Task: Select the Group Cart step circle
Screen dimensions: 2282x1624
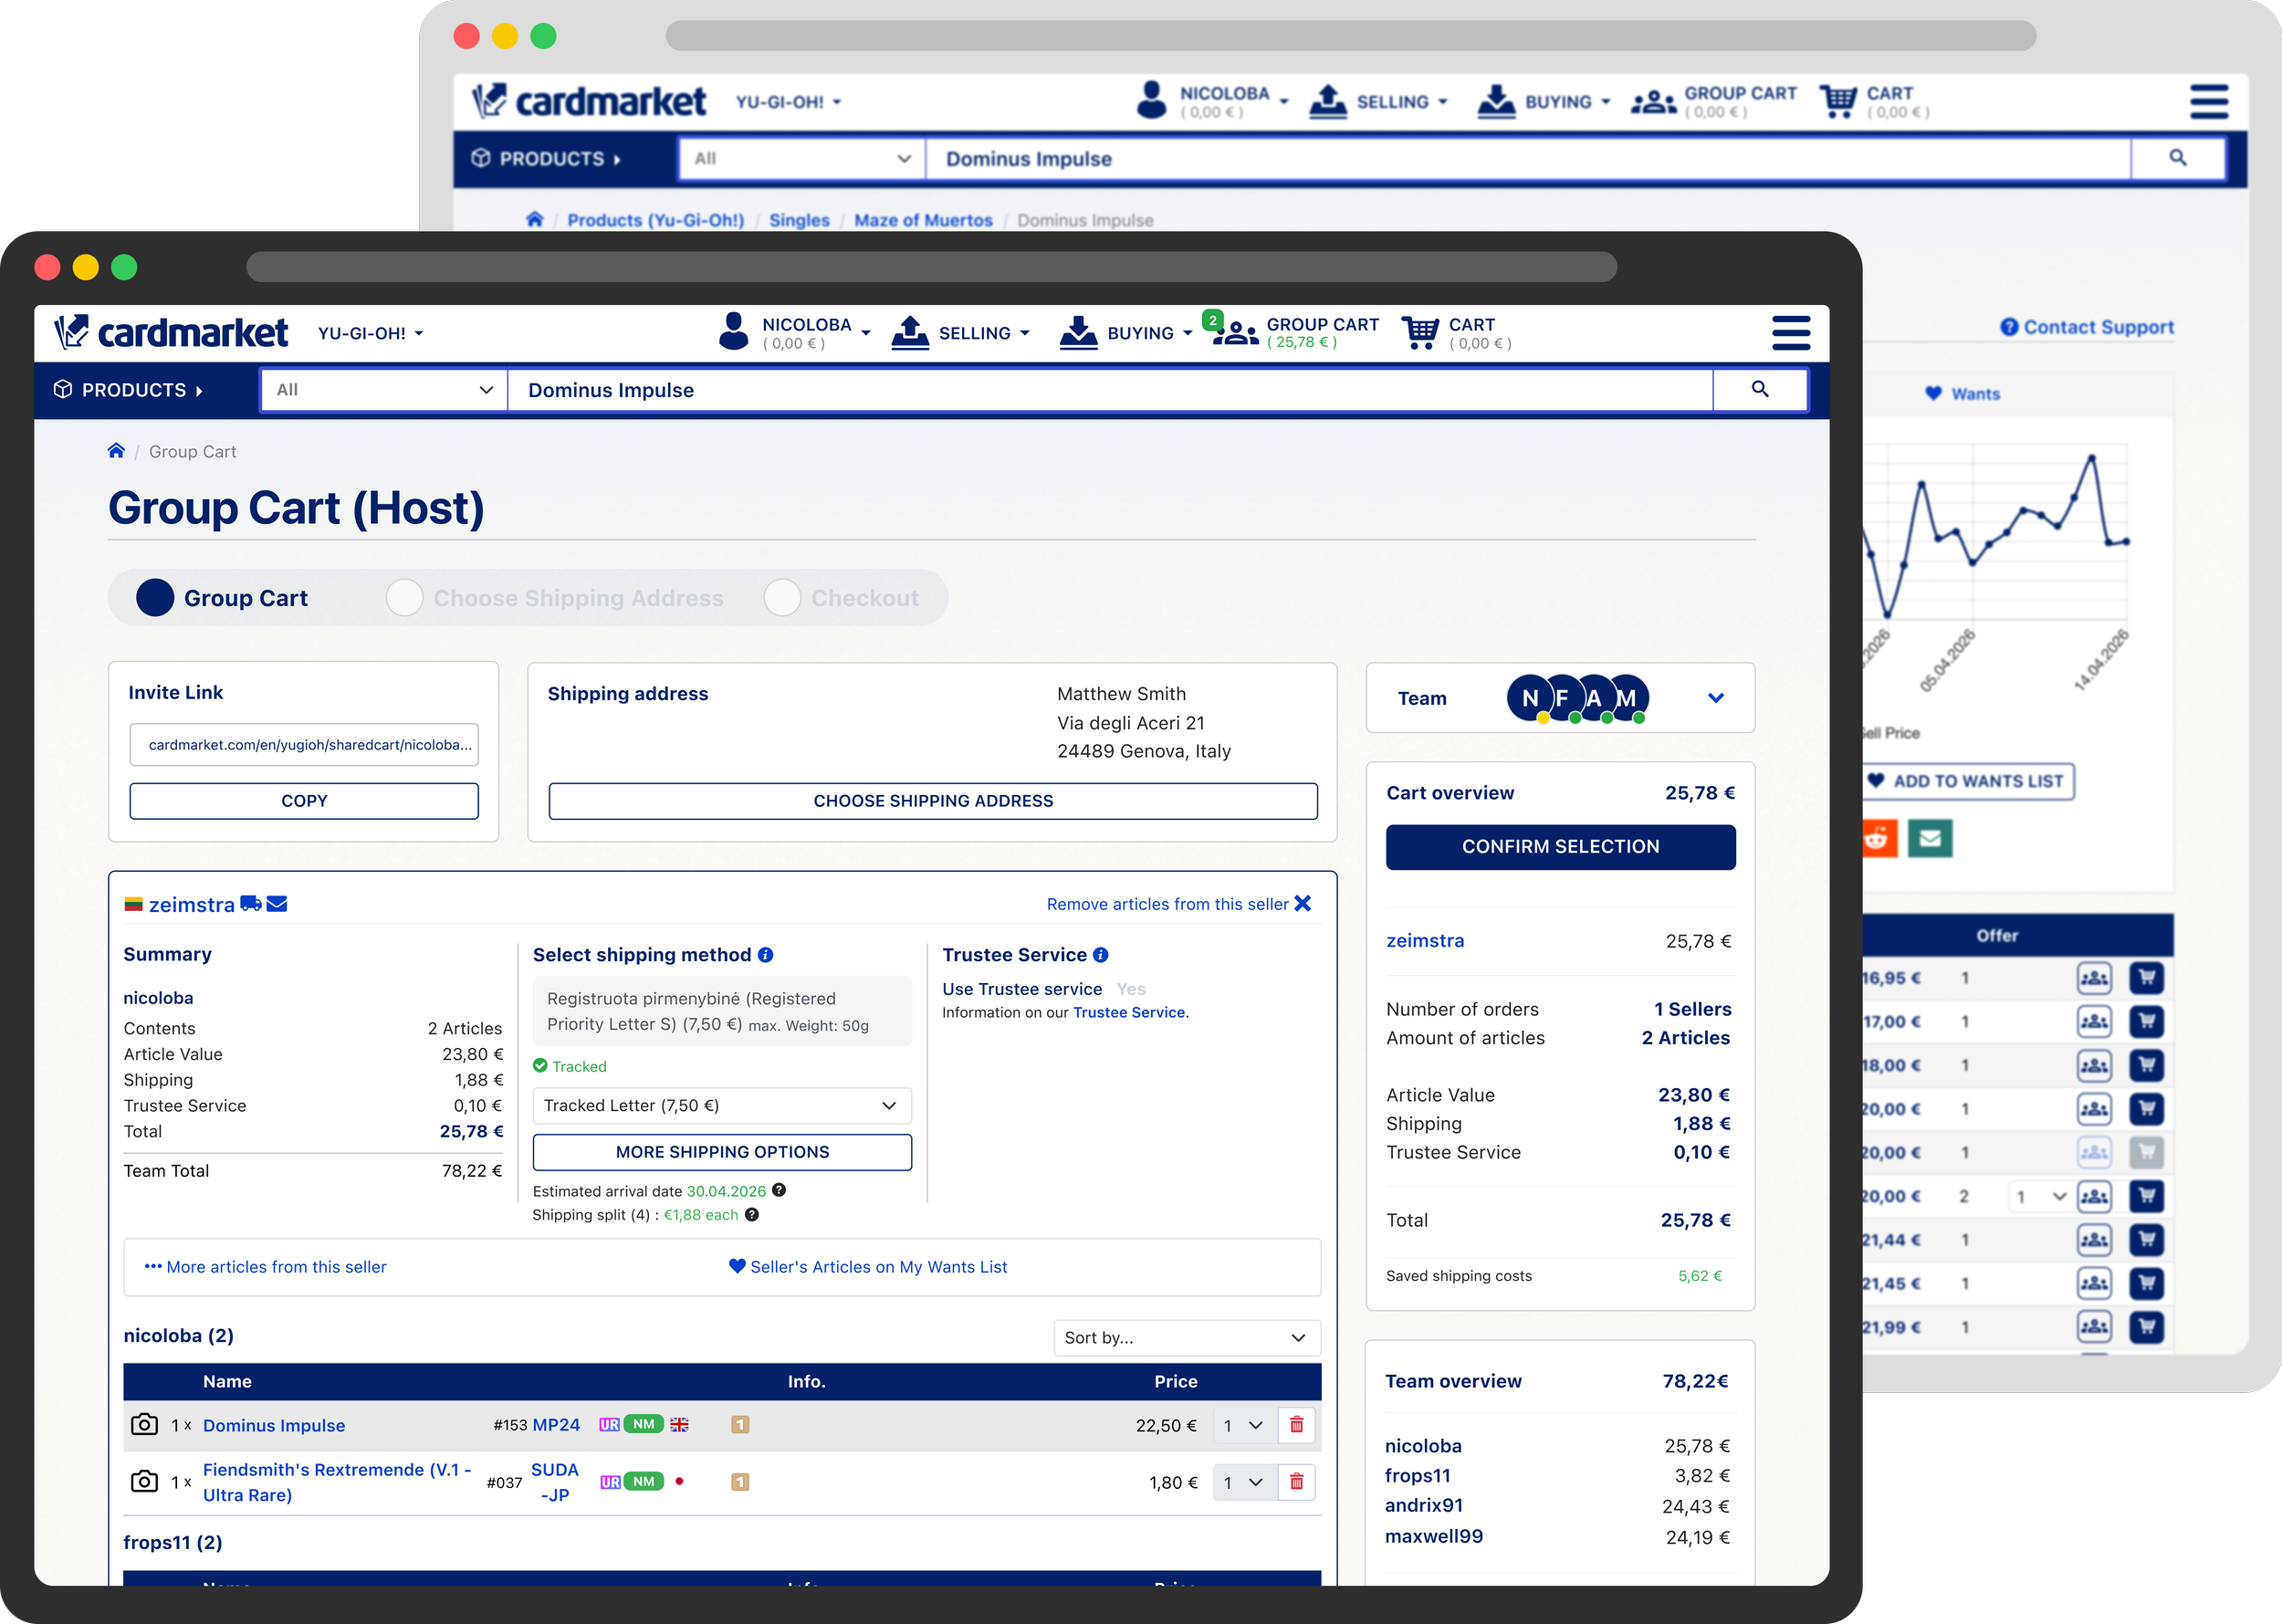Action: click(x=155, y=598)
